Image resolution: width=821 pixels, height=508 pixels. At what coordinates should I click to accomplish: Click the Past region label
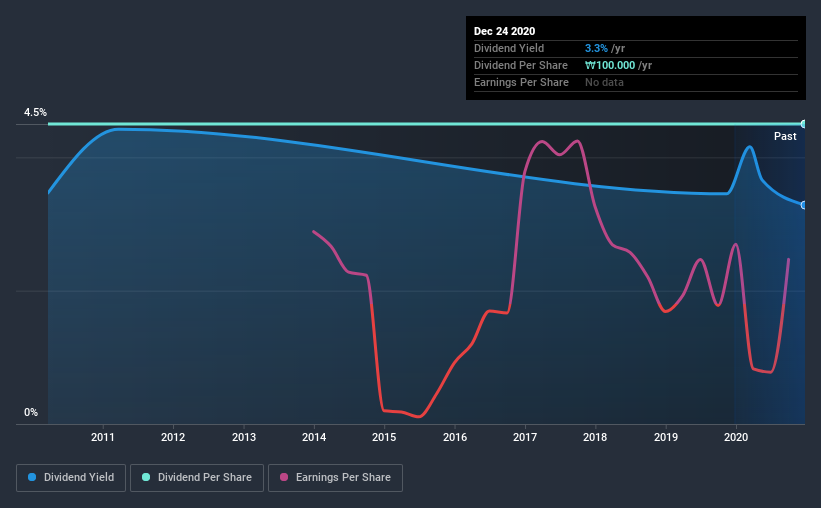[785, 136]
